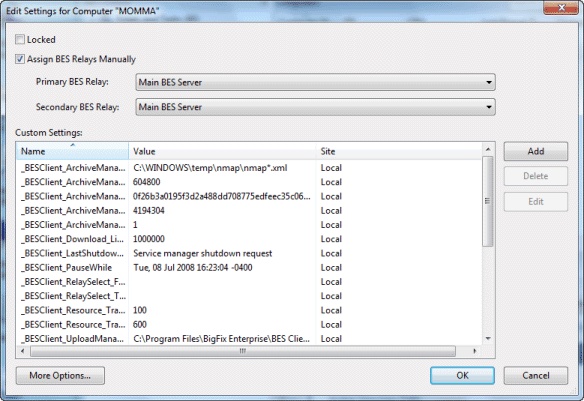Open More Options...
This screenshot has width=584, height=401.
[x=60, y=375]
